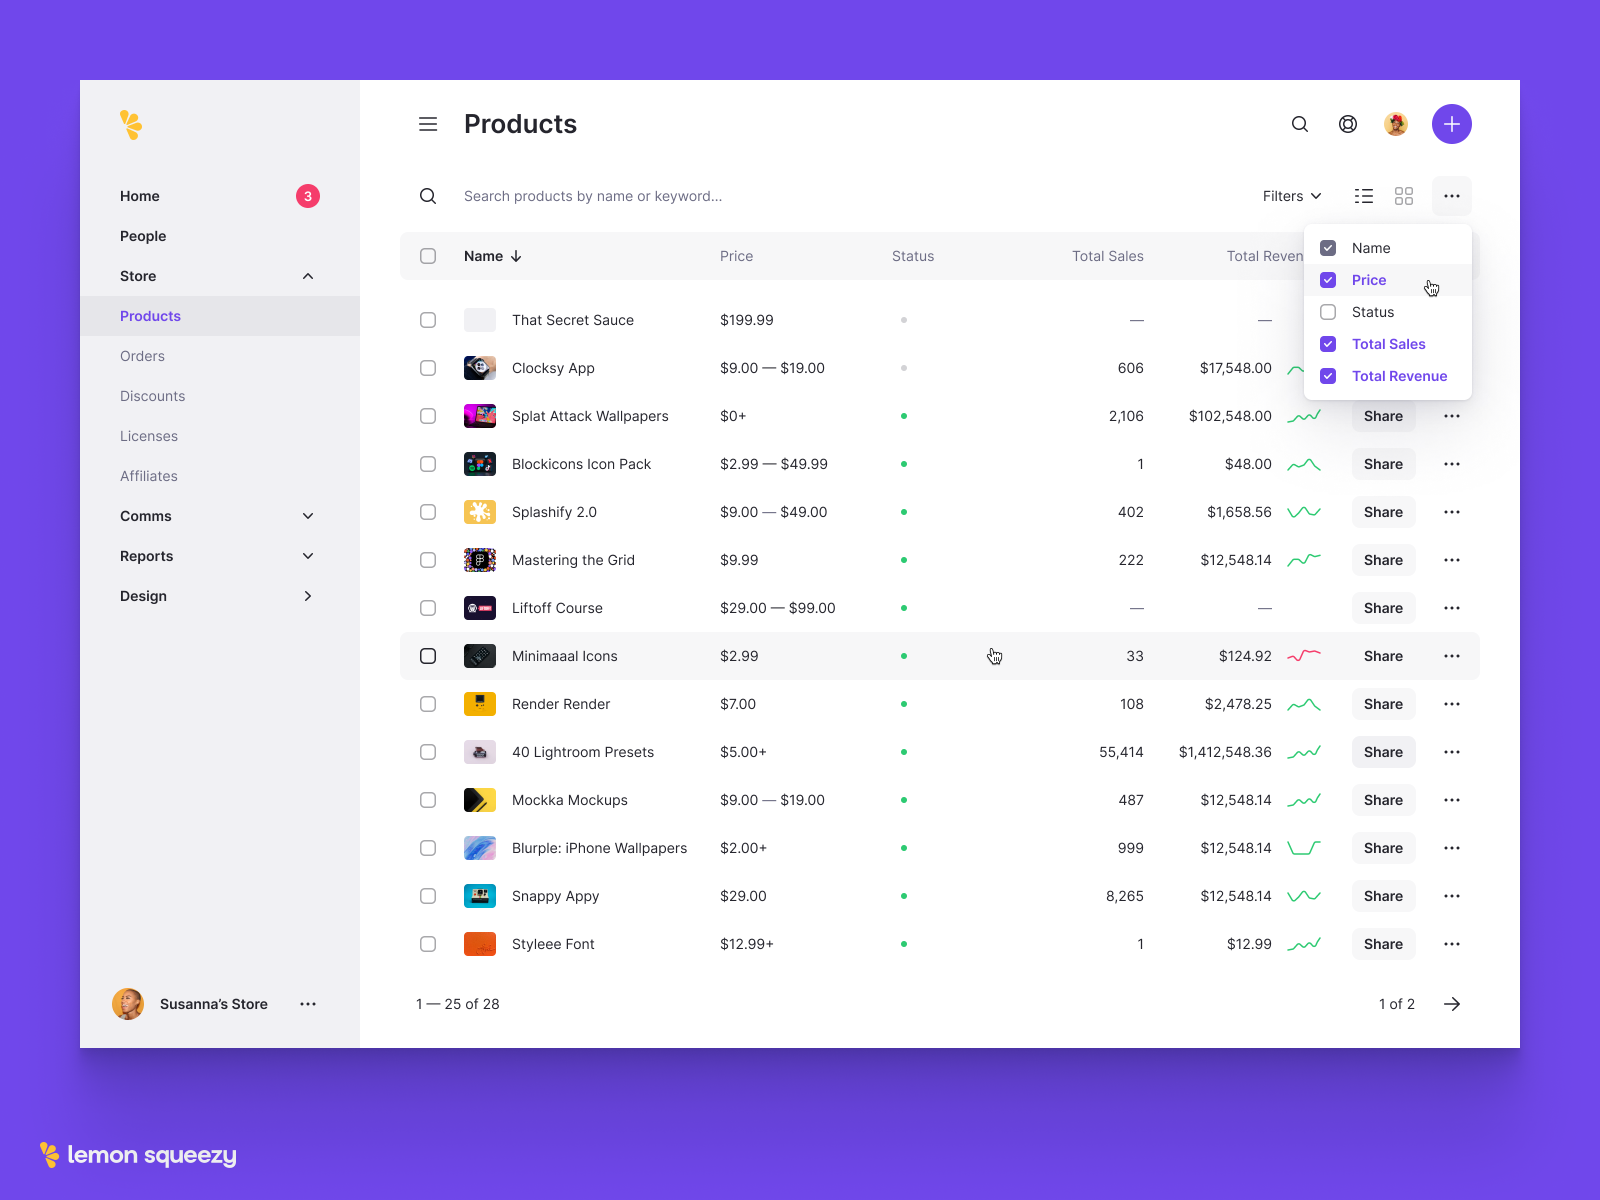Go to next page arrow
Image resolution: width=1600 pixels, height=1200 pixels.
pyautogui.click(x=1452, y=1004)
